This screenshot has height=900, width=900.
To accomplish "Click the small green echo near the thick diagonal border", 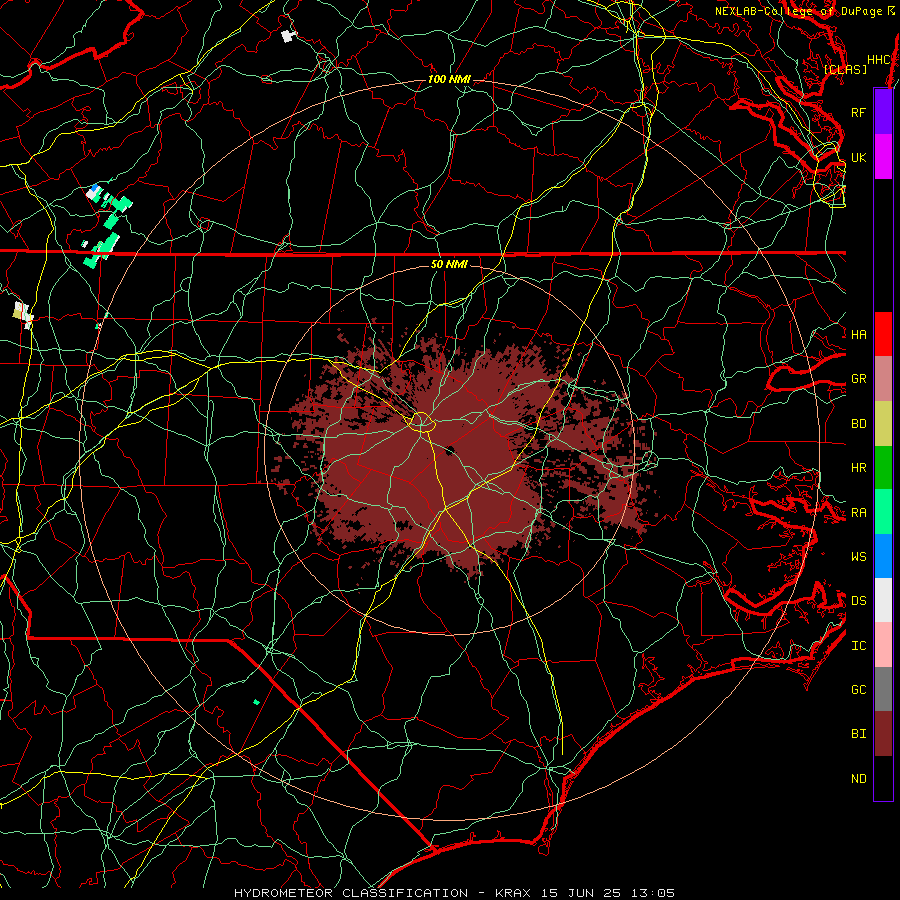I will 257,702.
